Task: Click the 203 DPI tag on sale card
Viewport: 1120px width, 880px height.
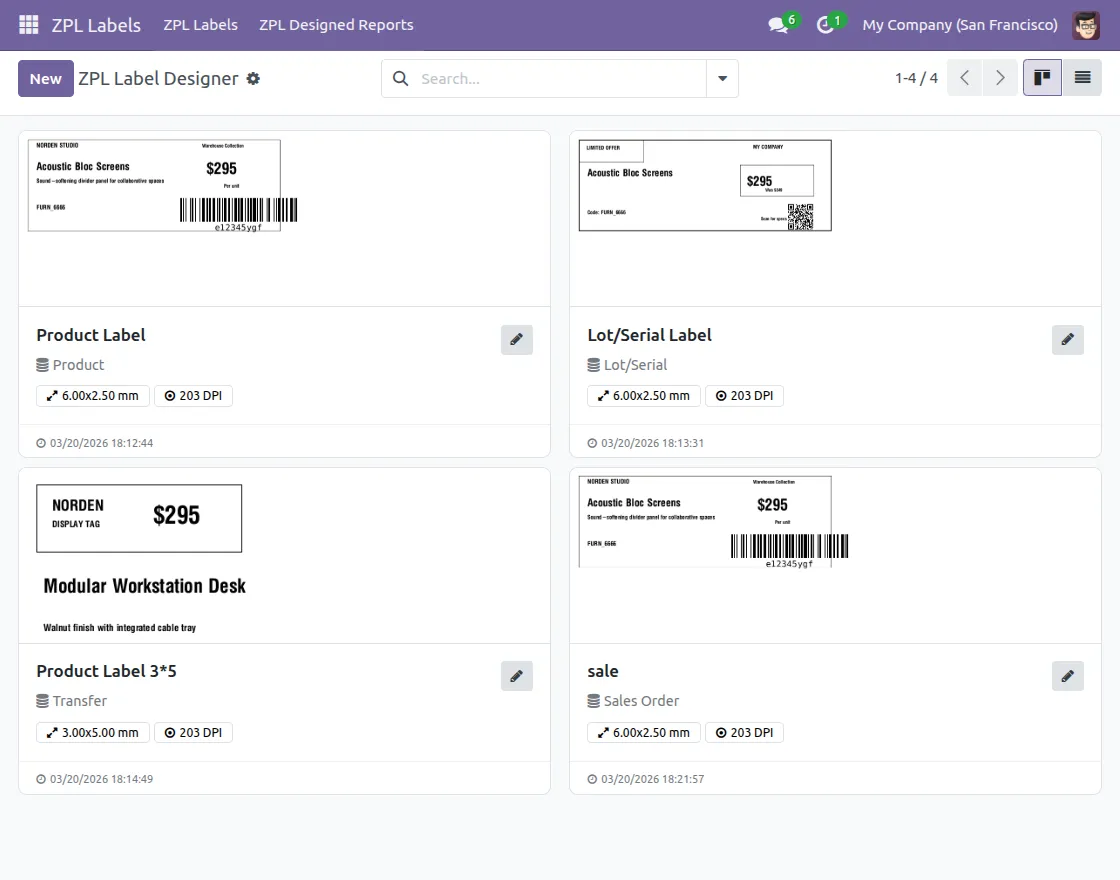Action: pos(744,733)
